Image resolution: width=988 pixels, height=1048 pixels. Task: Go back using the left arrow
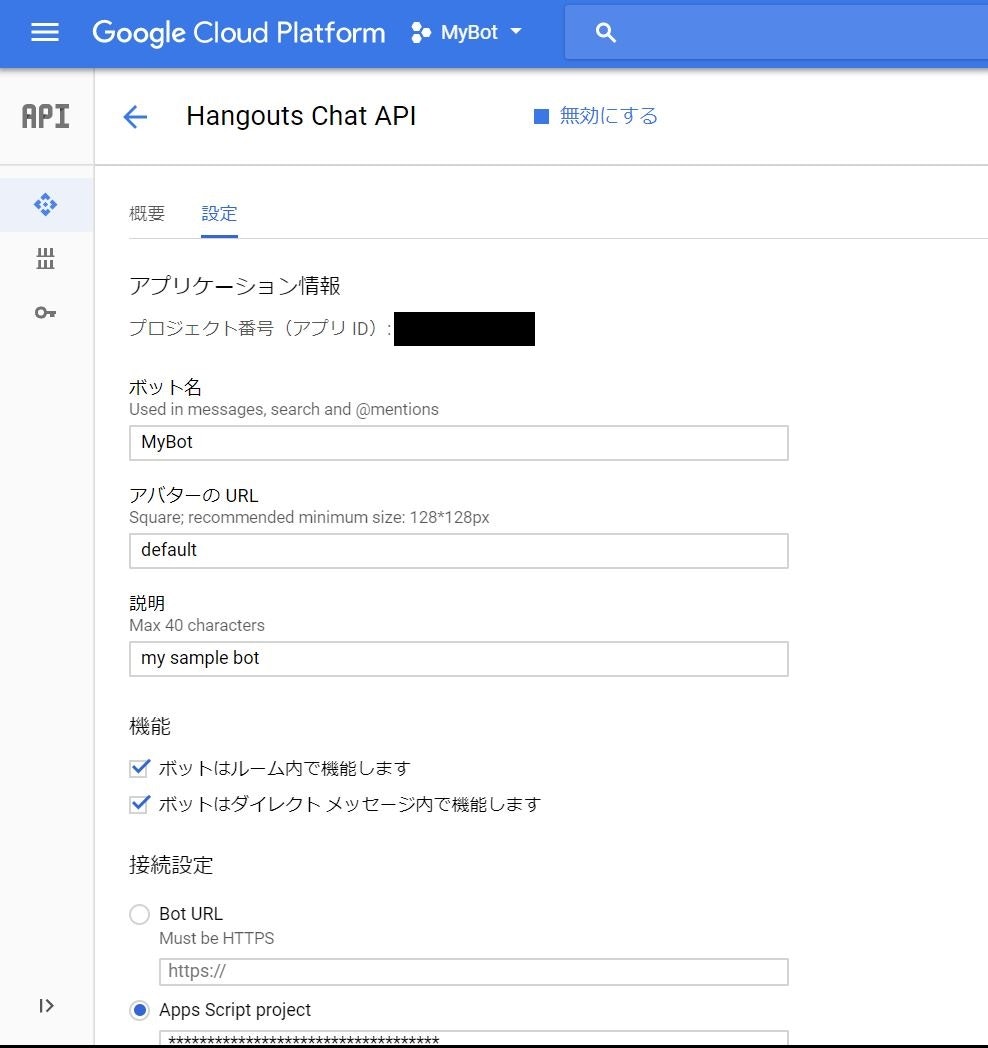click(x=135, y=117)
